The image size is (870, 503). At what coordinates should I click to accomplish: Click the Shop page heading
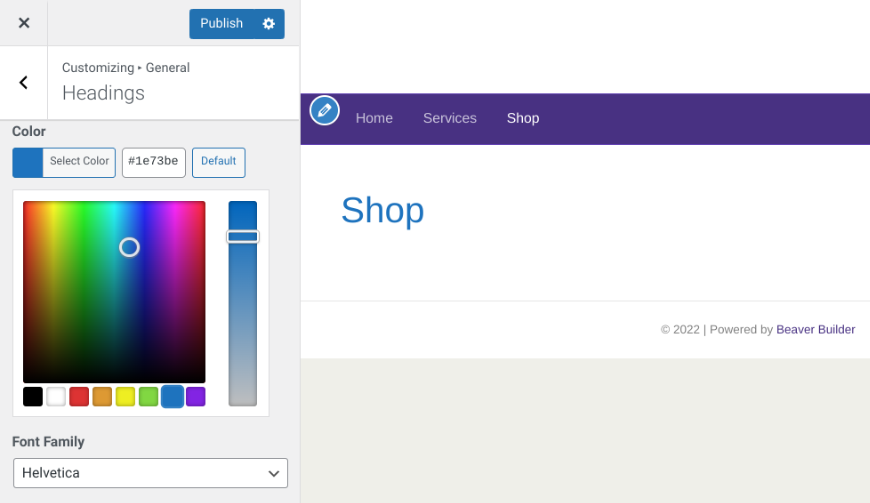(x=383, y=211)
